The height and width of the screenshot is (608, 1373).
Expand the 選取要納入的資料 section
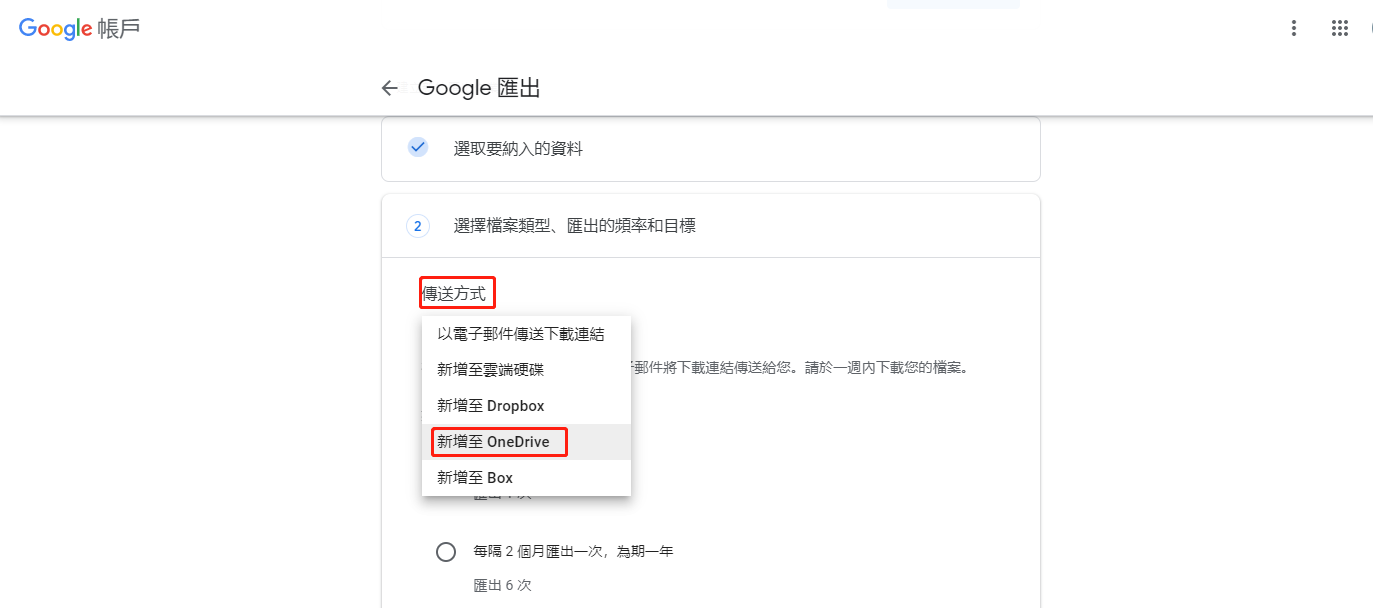pyautogui.click(x=518, y=149)
